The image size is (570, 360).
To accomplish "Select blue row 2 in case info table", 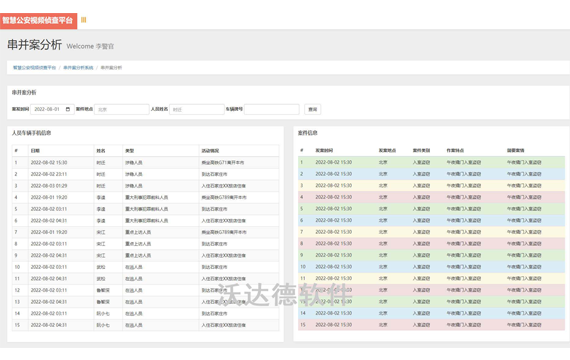I will 431,174.
